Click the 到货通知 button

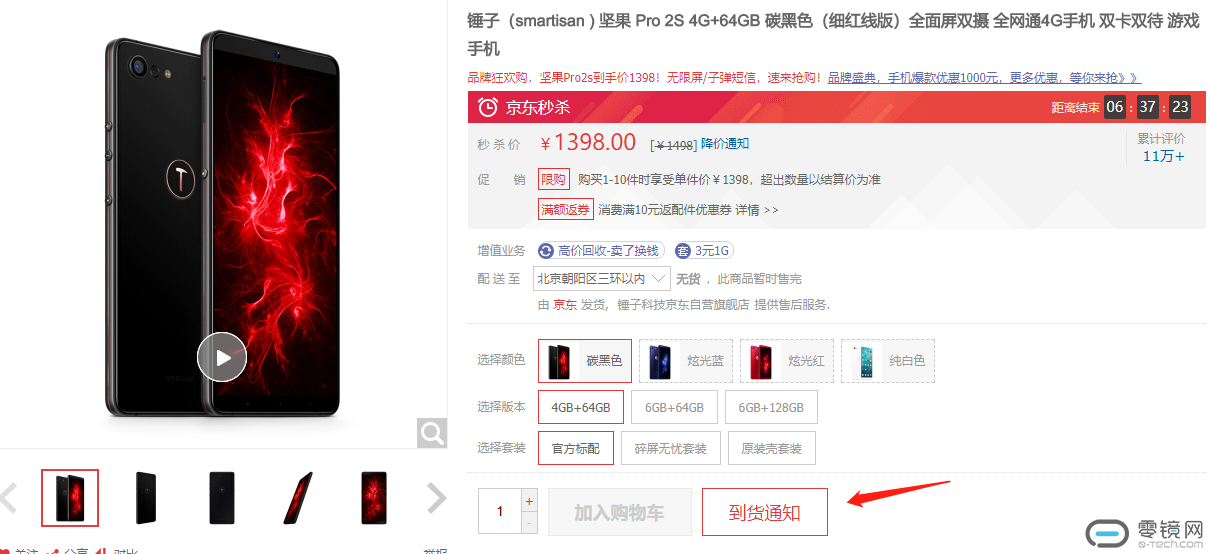[765, 513]
